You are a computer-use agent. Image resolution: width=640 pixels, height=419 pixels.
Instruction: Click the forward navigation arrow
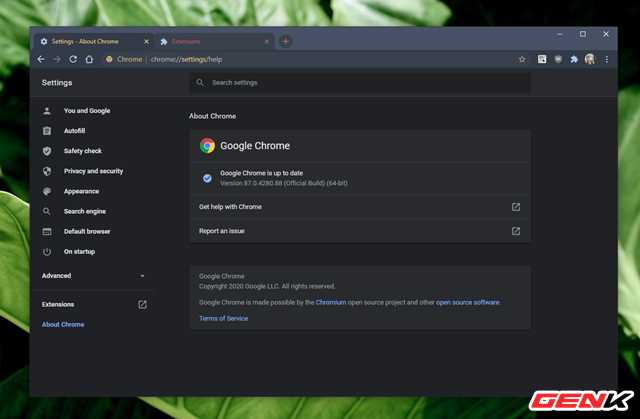(57, 59)
